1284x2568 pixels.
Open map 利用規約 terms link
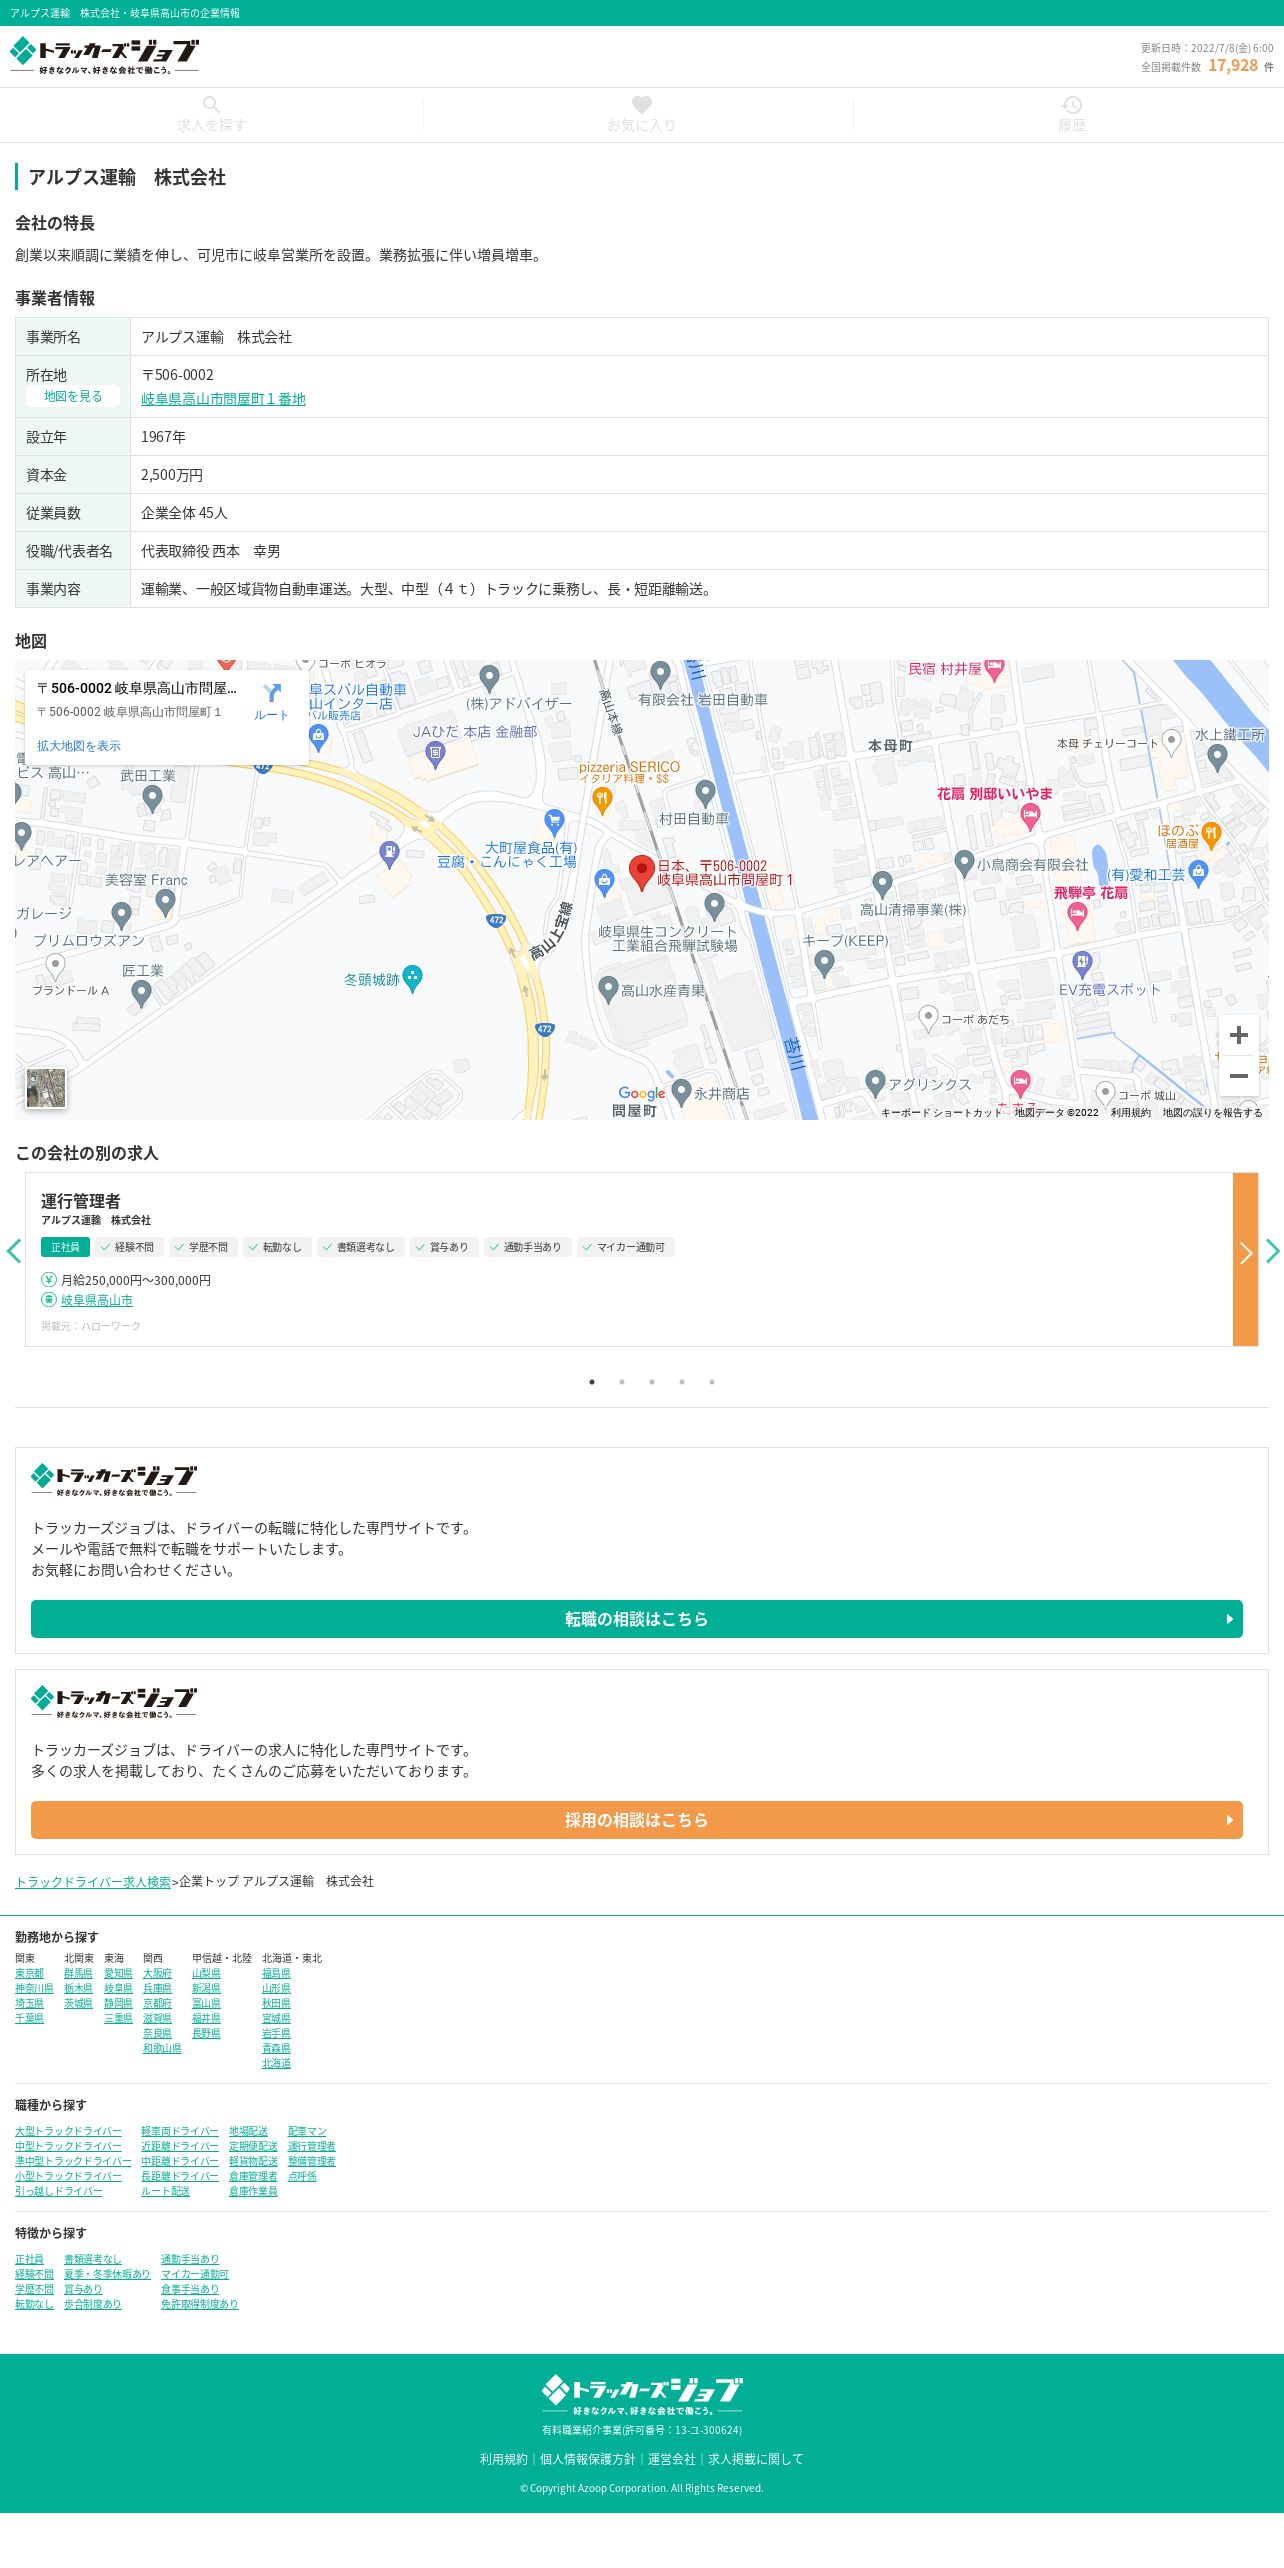click(1130, 1112)
